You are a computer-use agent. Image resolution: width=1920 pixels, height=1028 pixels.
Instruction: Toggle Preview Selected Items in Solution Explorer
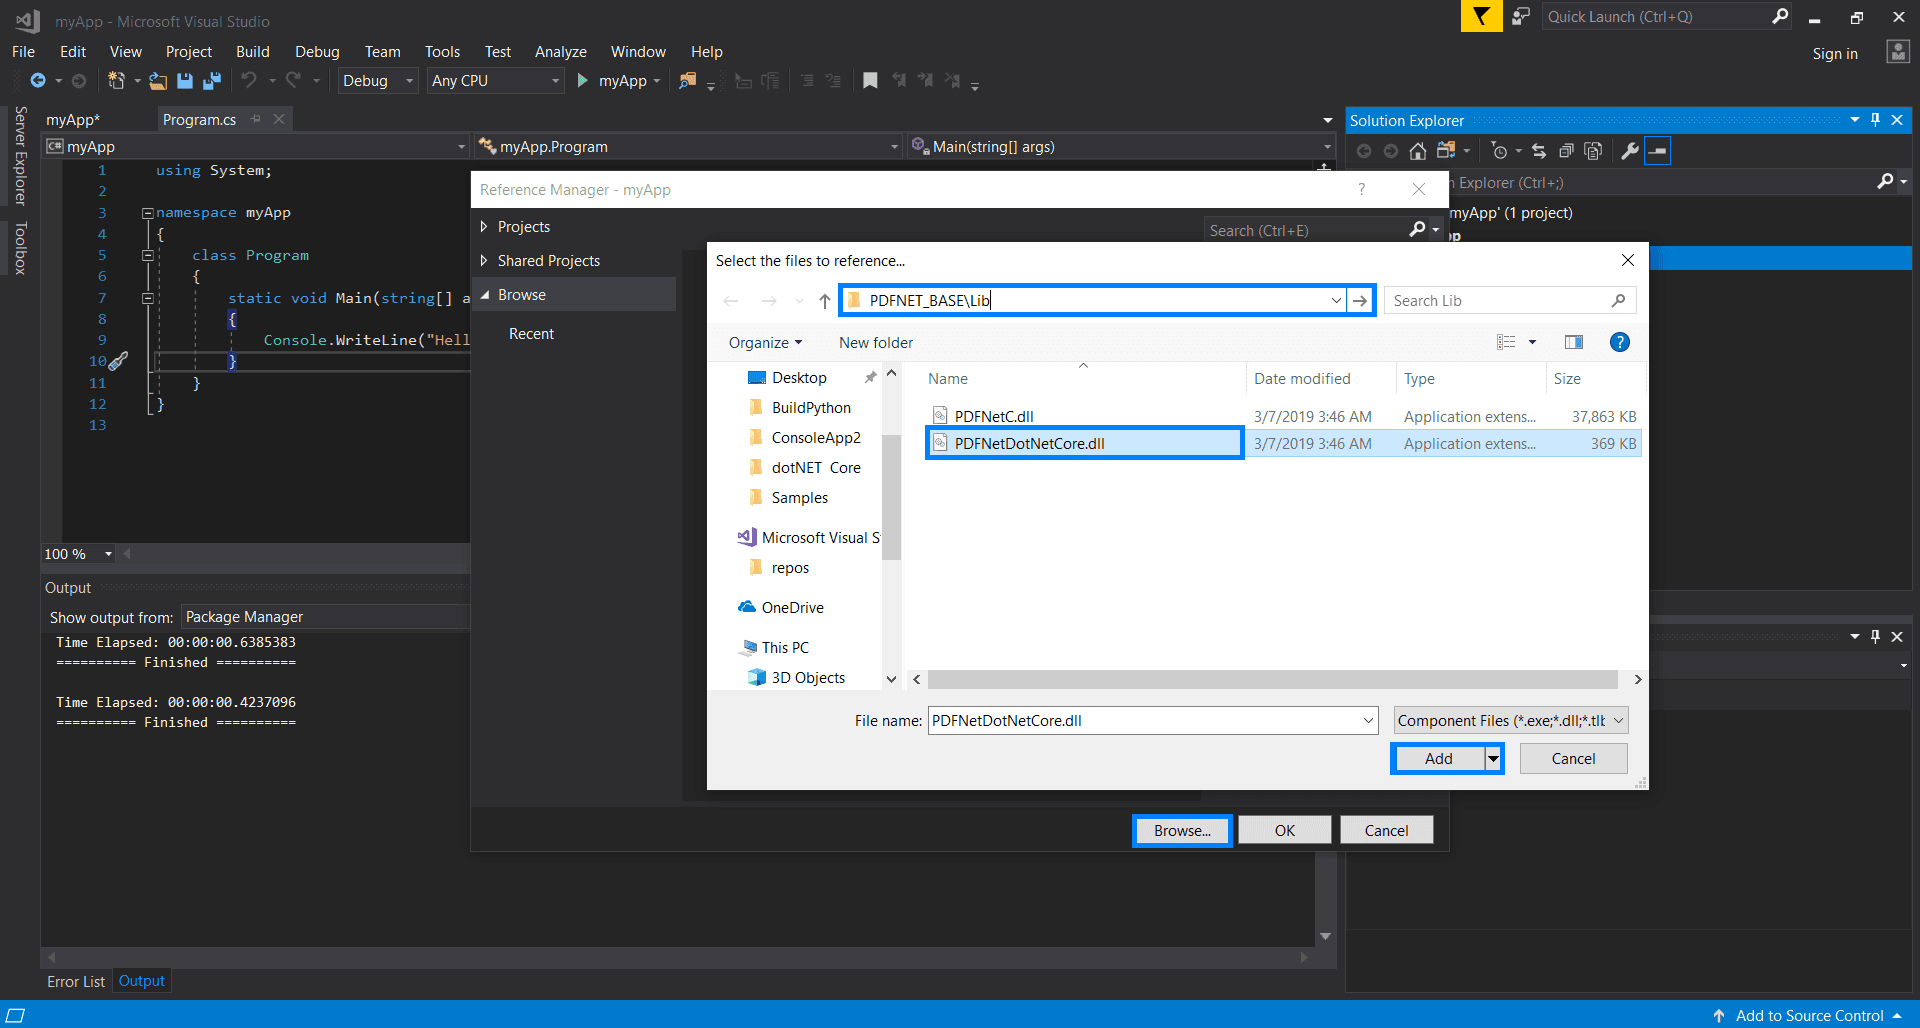click(1657, 151)
